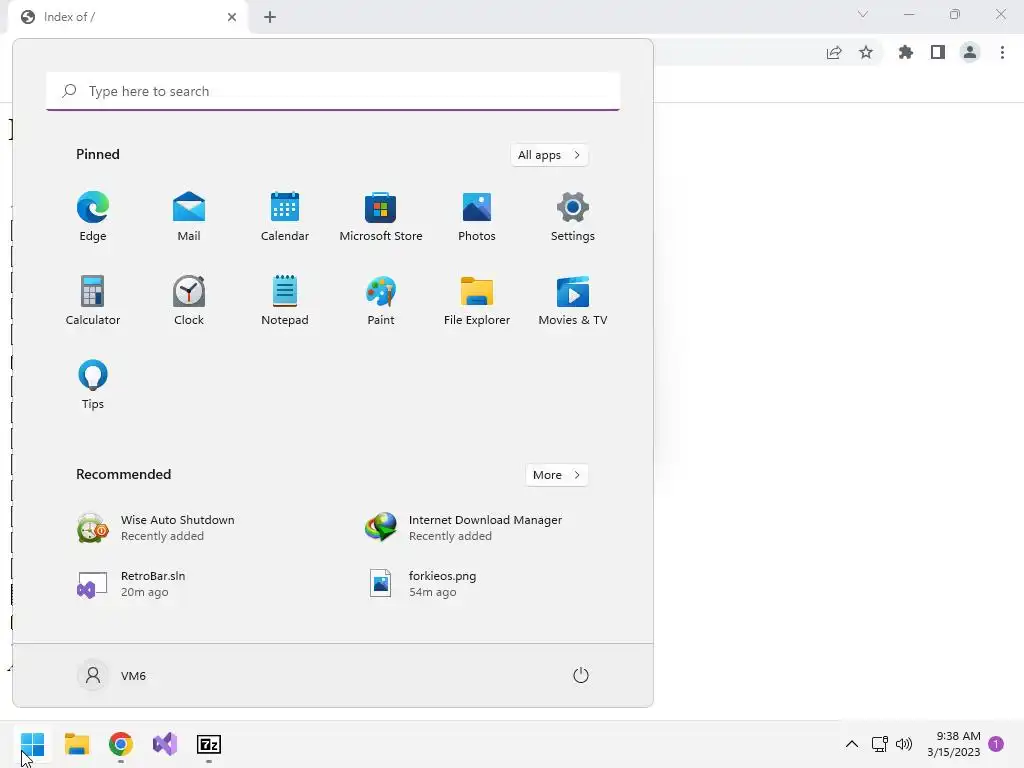This screenshot has height=768, width=1024.
Task: Click the share page icon in Chrome
Action: (x=834, y=53)
